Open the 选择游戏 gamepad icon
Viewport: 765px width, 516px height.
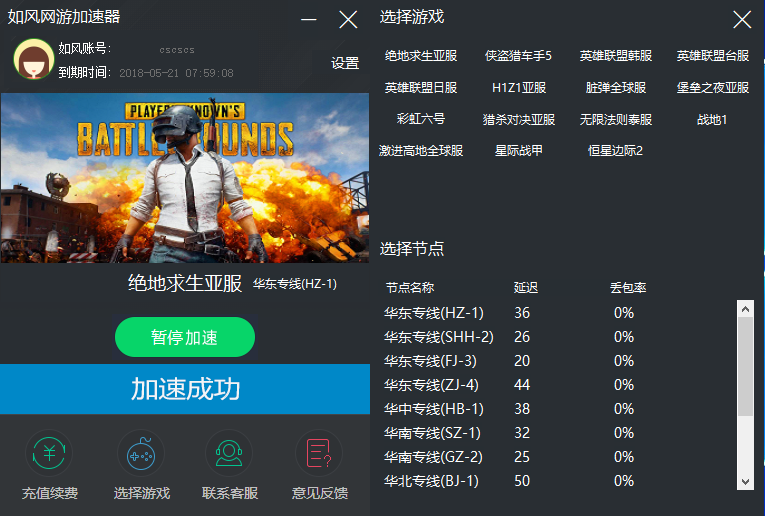[141, 454]
